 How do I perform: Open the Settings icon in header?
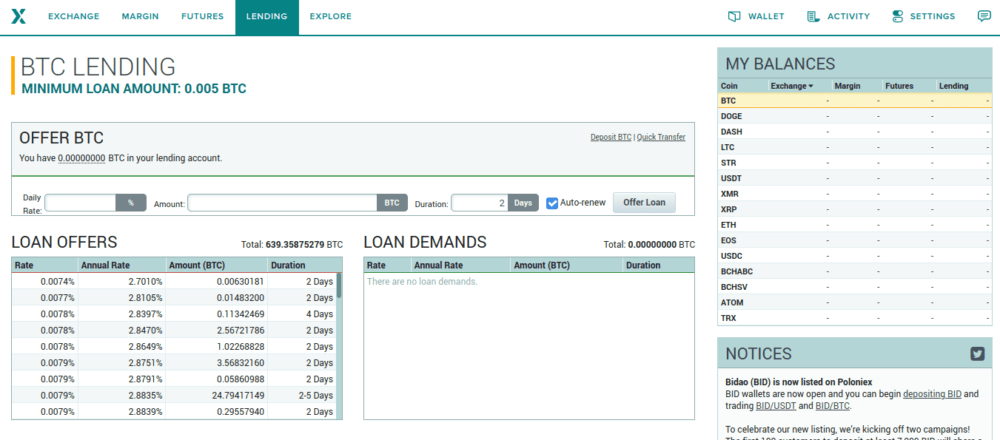coord(897,16)
